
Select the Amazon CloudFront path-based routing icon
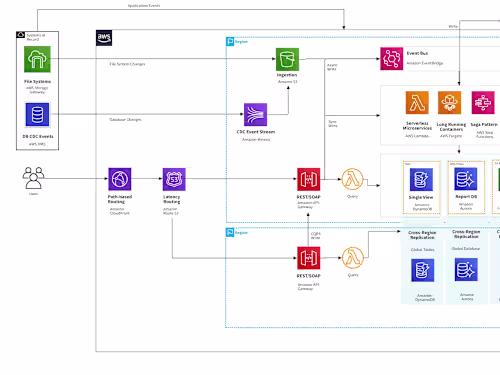pos(120,179)
